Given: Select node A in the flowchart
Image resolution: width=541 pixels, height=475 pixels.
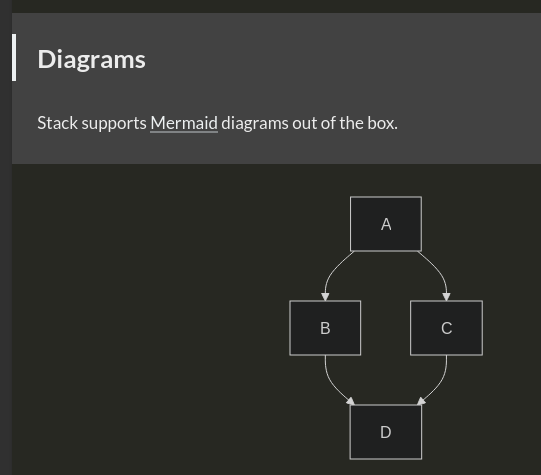Looking at the screenshot, I should 386,224.
